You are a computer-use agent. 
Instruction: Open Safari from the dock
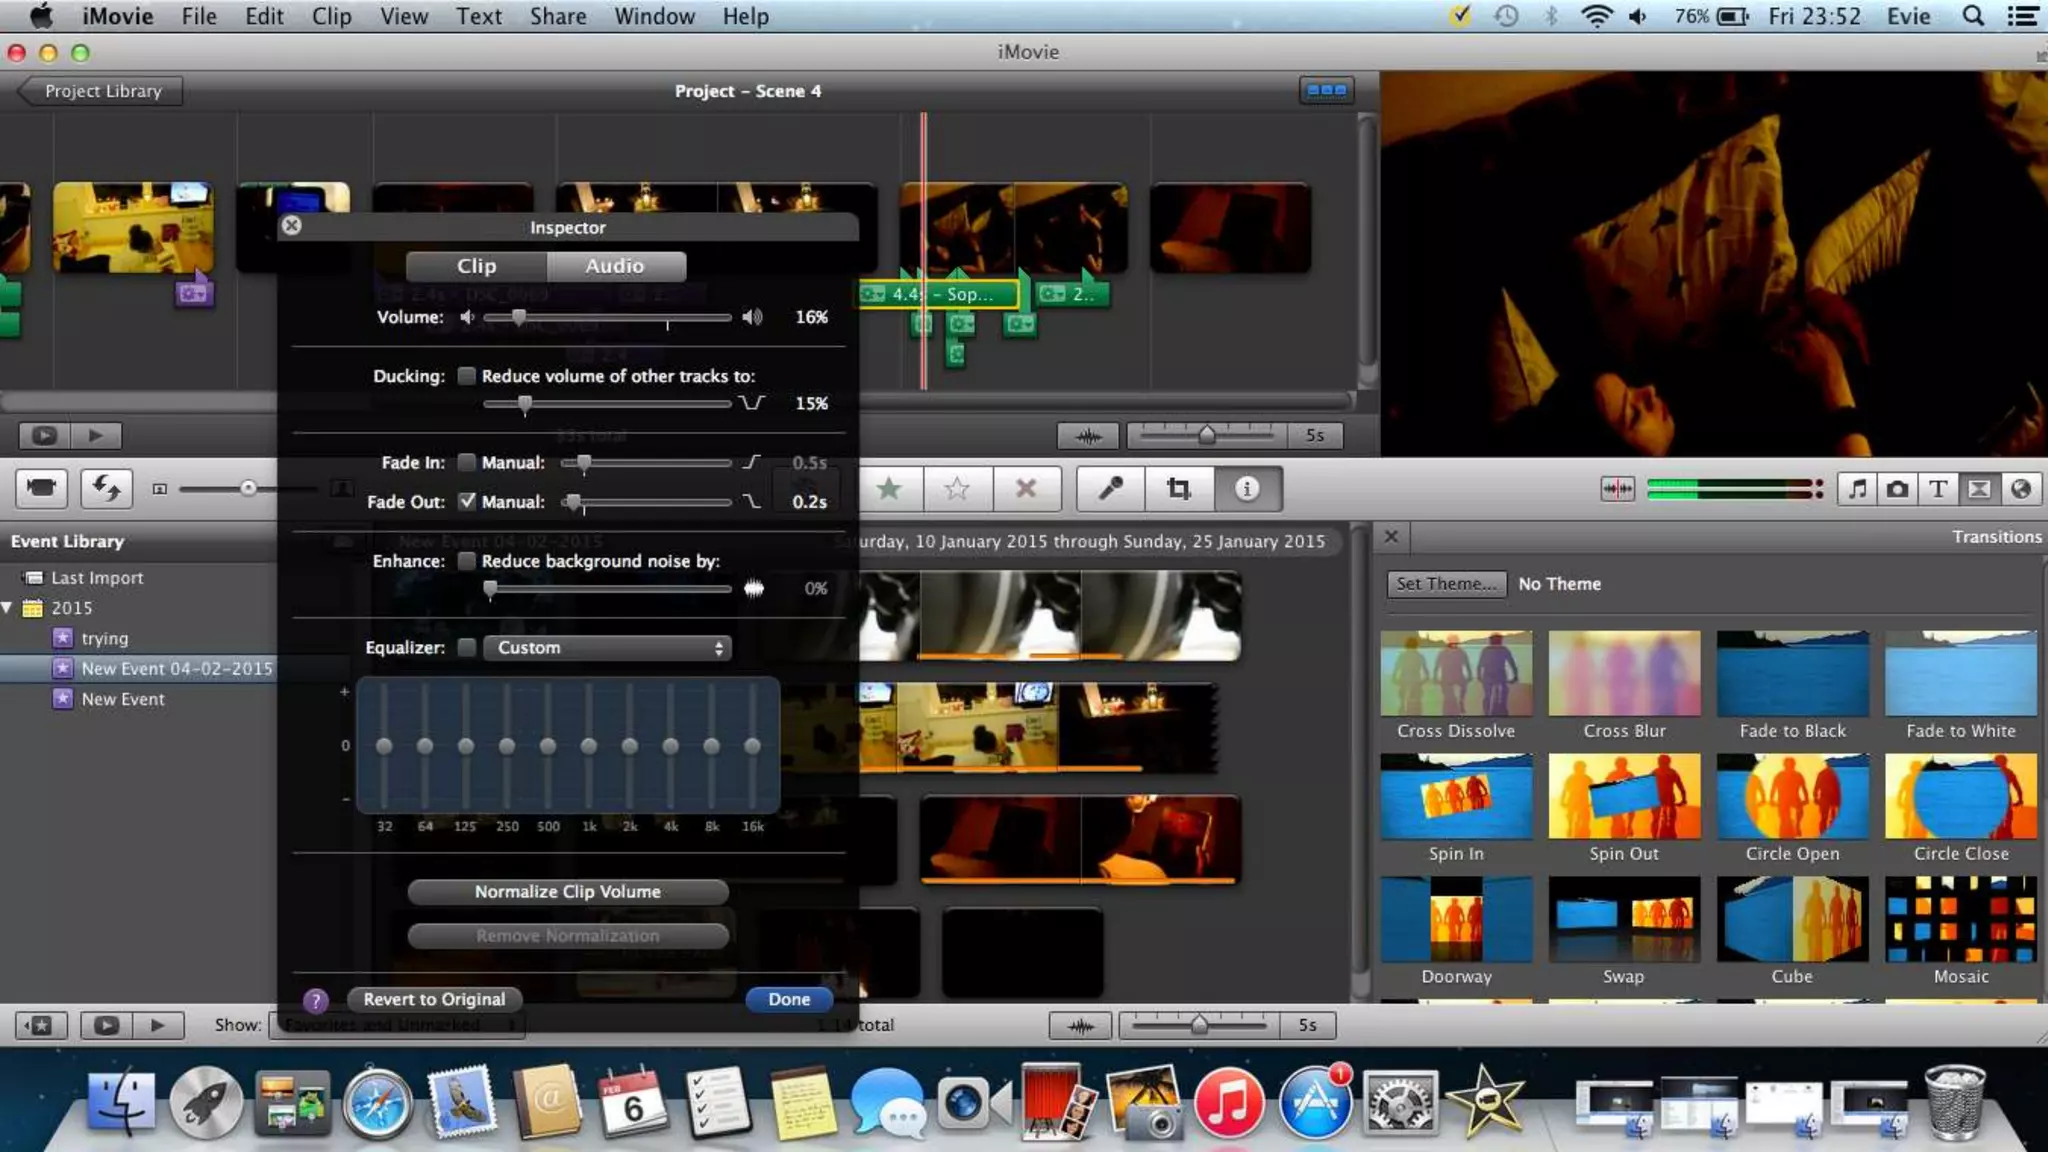pyautogui.click(x=377, y=1103)
